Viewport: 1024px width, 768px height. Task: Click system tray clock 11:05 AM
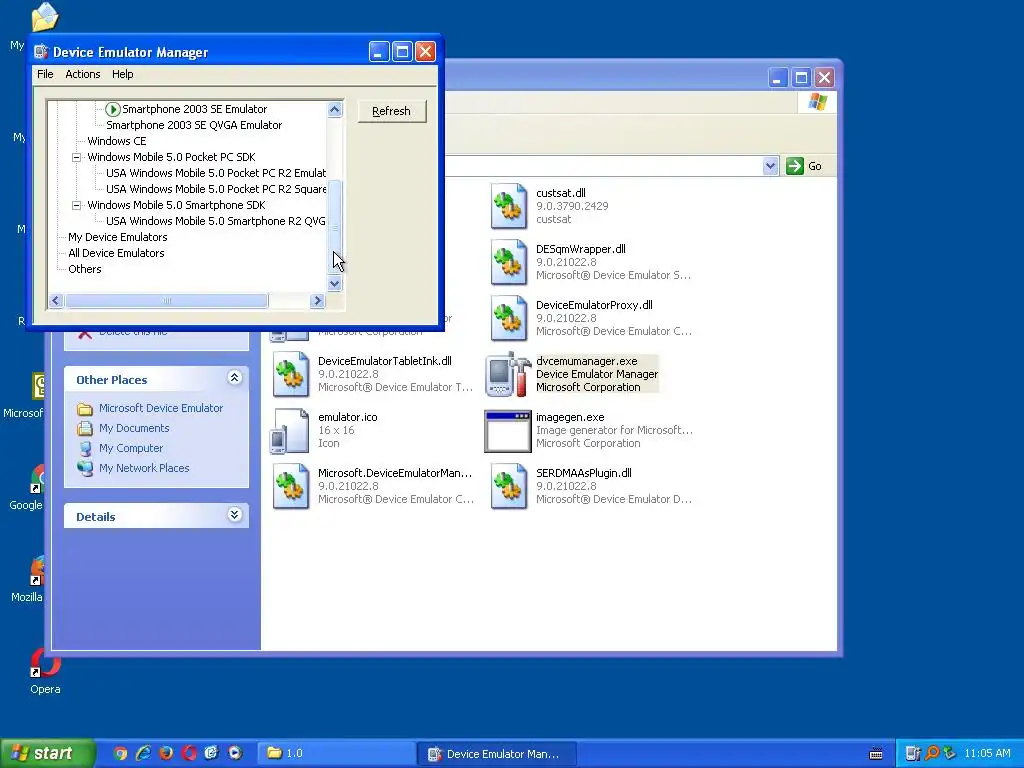pyautogui.click(x=987, y=754)
